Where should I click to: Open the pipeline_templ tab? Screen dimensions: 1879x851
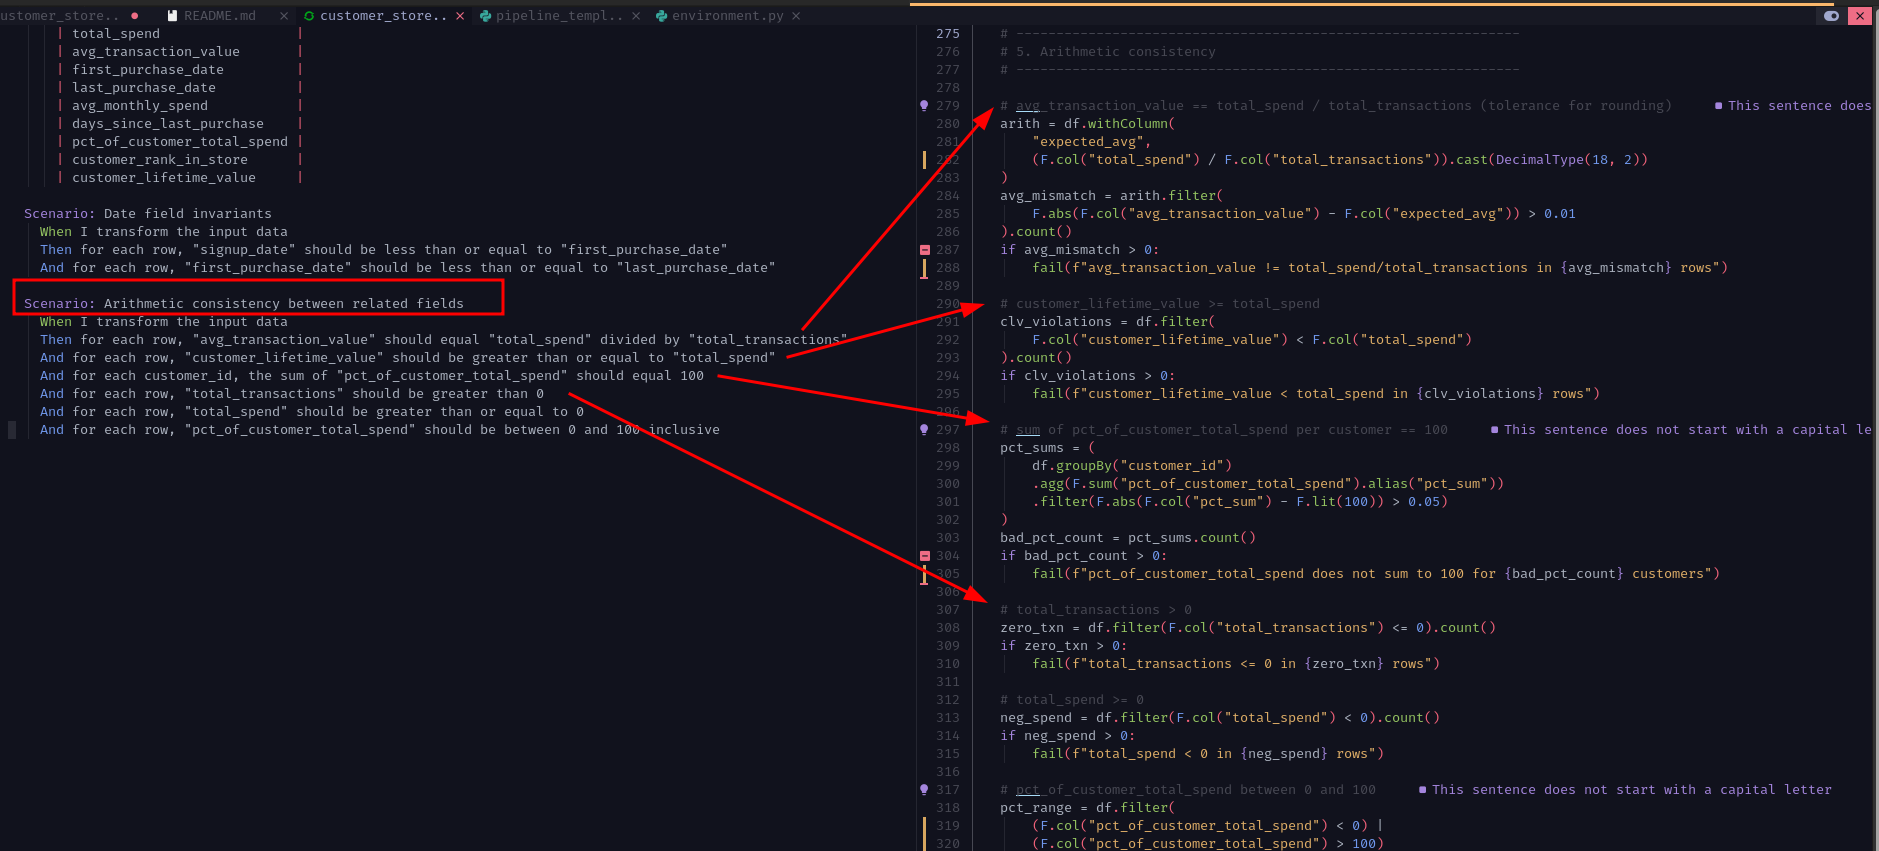tap(558, 16)
